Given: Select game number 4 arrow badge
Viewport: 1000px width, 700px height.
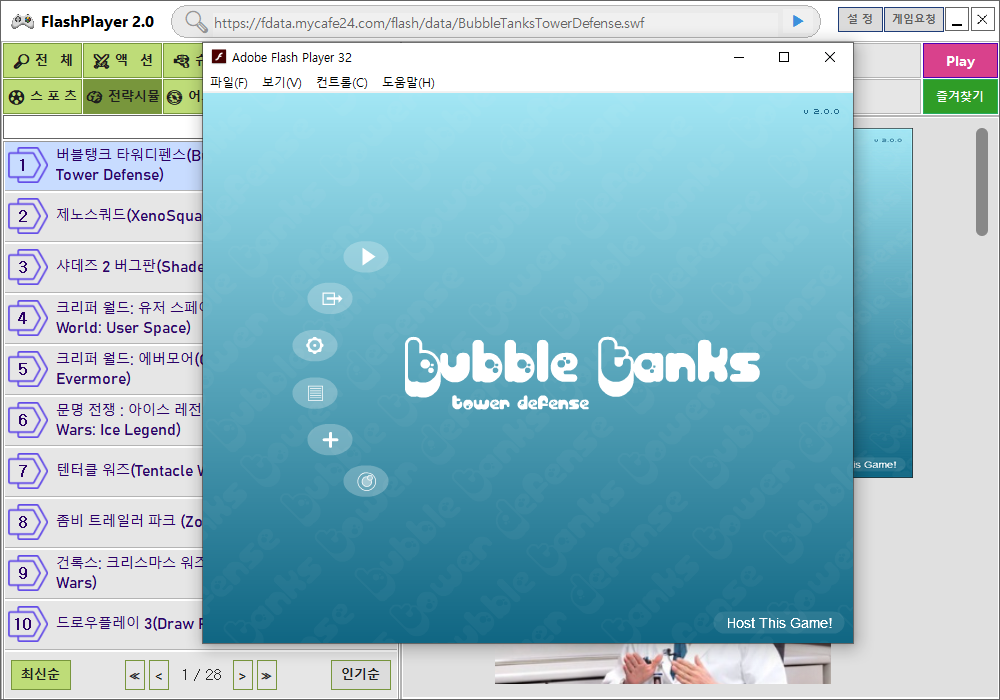Looking at the screenshot, I should click(27, 318).
